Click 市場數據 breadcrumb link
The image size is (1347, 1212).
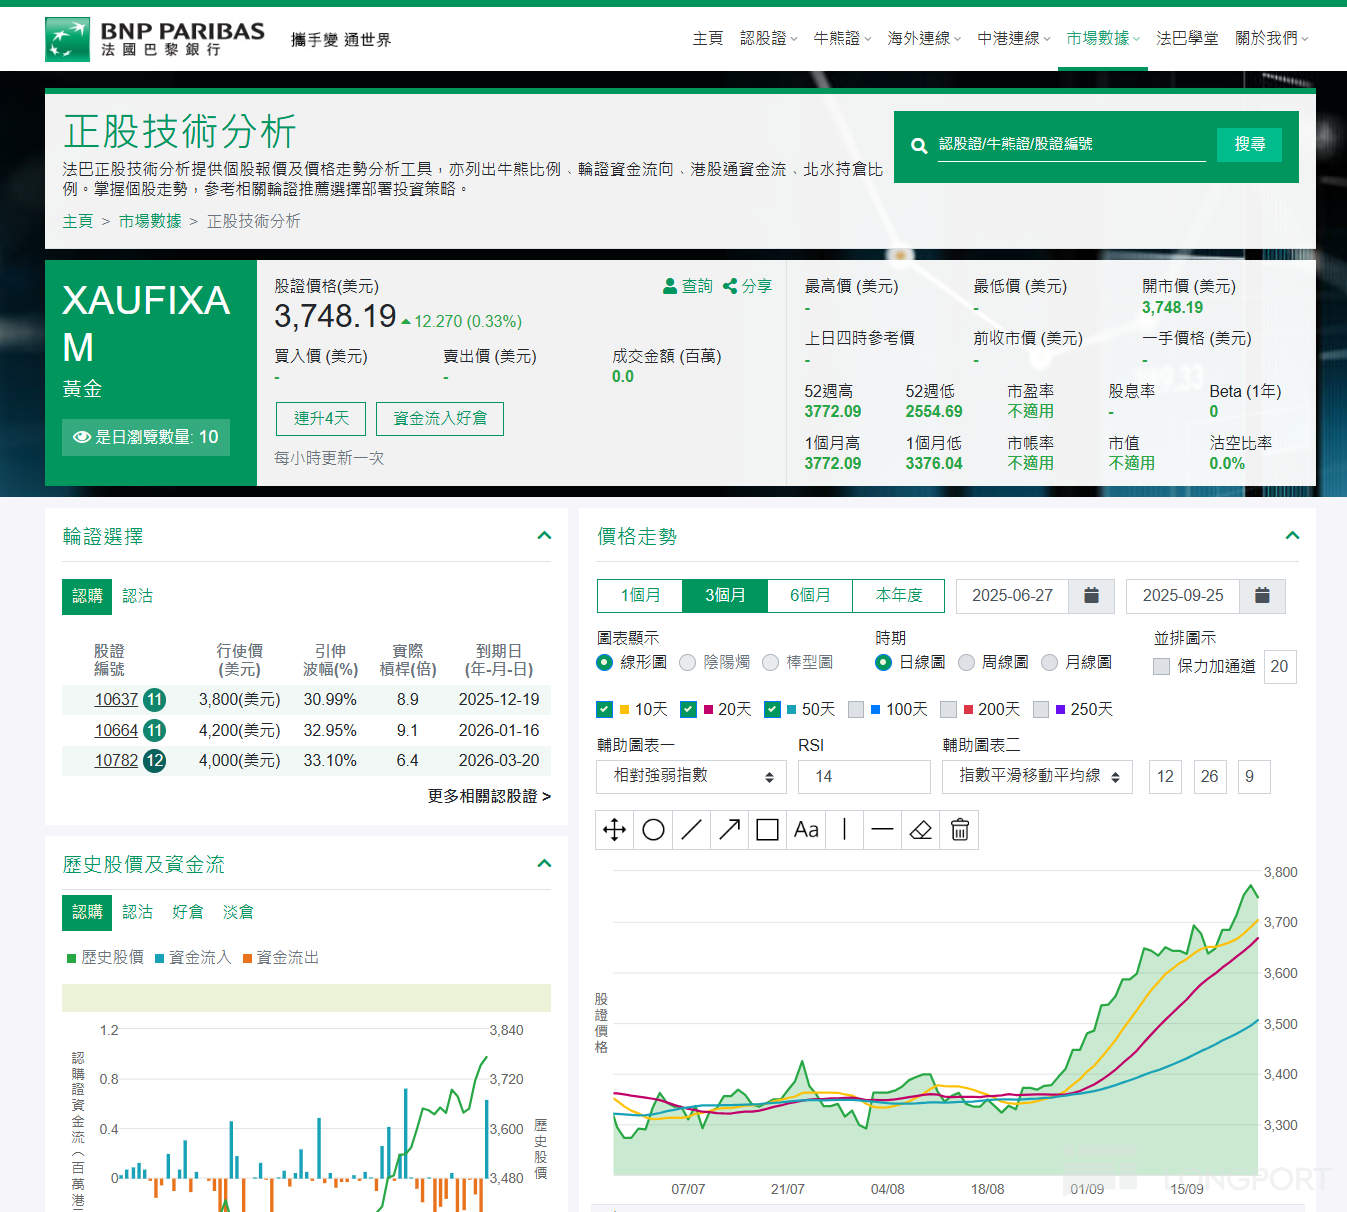click(x=150, y=221)
